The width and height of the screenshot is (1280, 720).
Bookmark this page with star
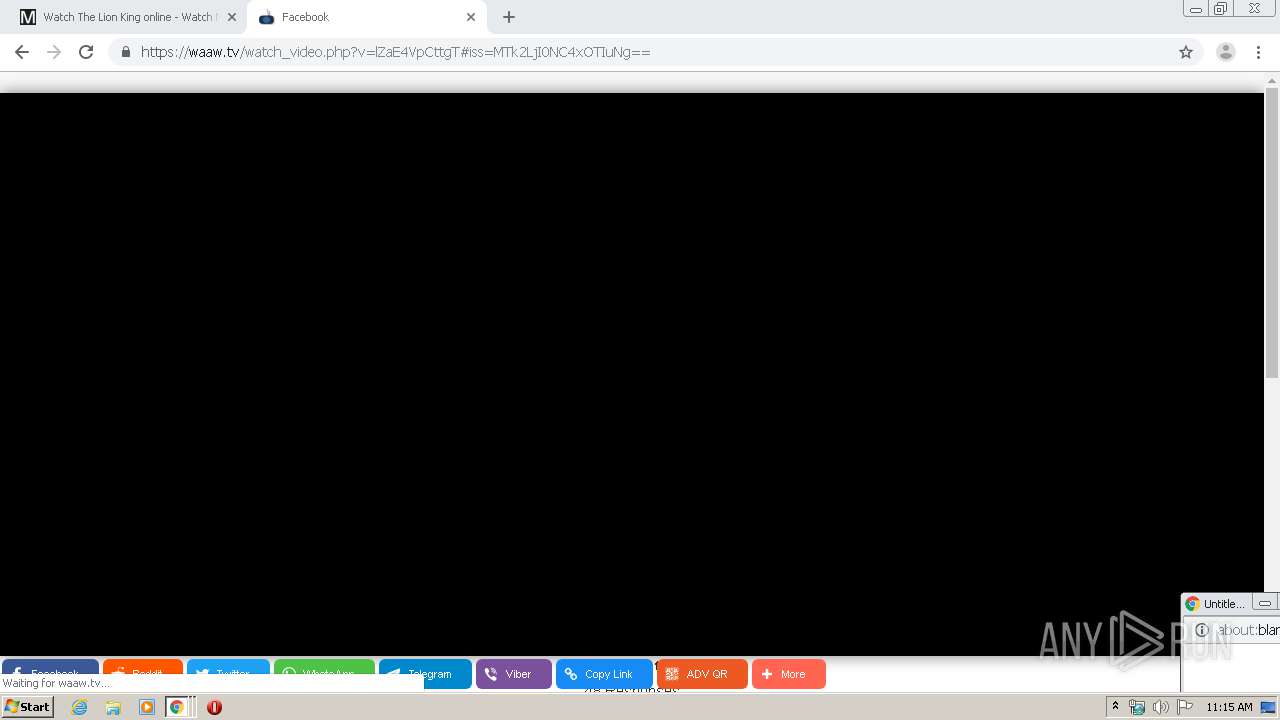click(1186, 52)
